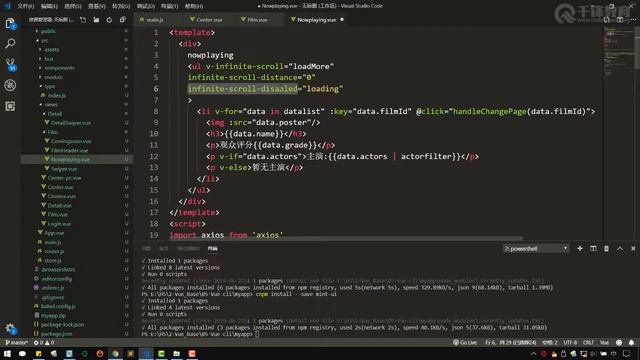Screen dimensions: 640x360
Task: Open the Extensions view in activity bar
Action: [10, 106]
